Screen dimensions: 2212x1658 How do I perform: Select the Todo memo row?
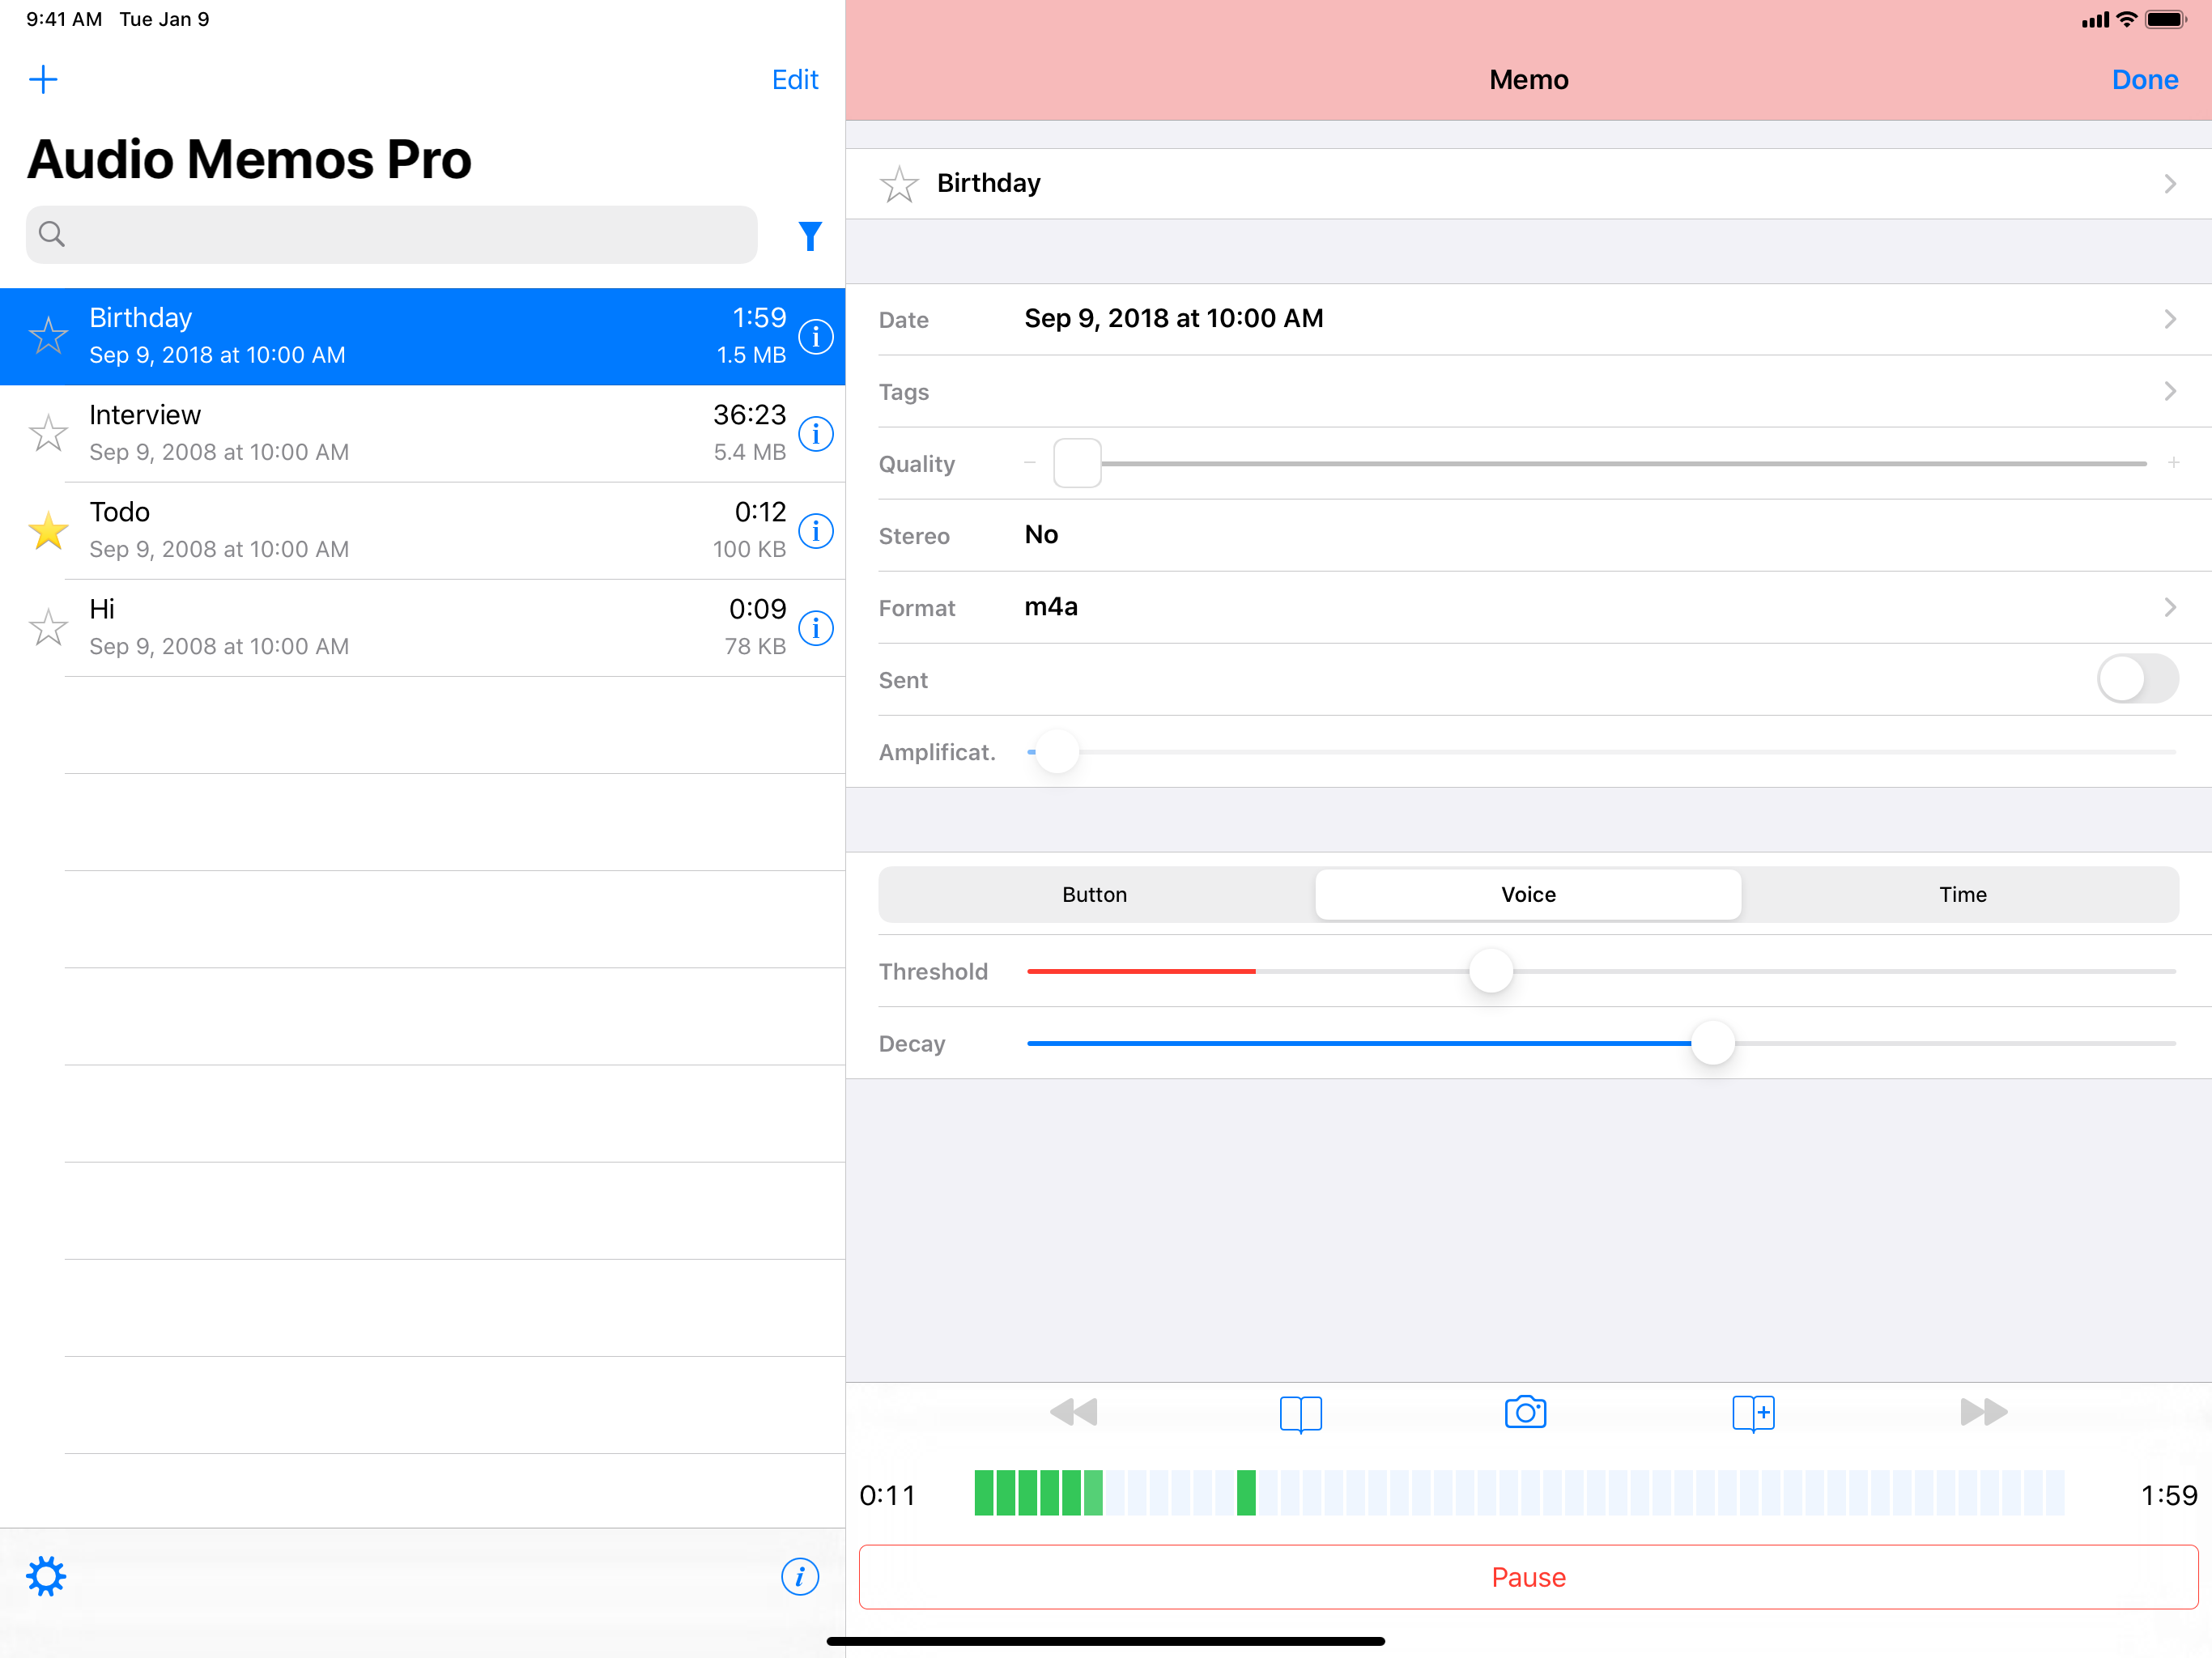[422, 531]
